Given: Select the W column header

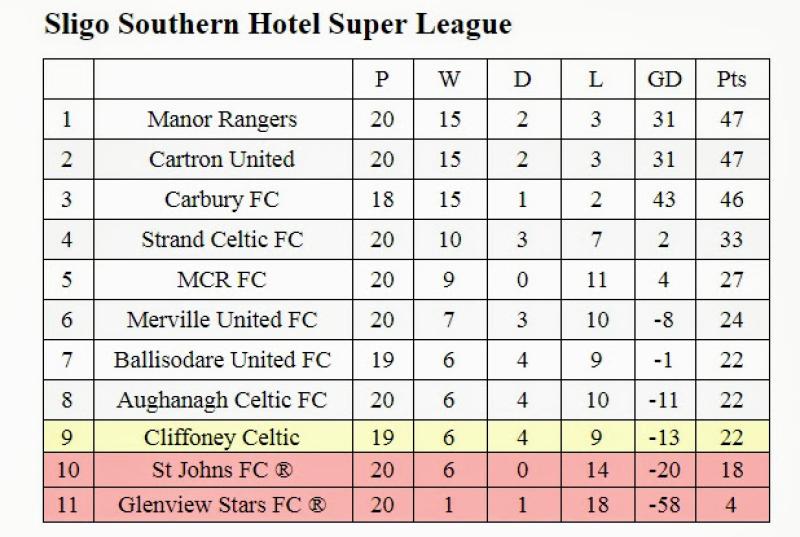Looking at the screenshot, I should (450, 80).
